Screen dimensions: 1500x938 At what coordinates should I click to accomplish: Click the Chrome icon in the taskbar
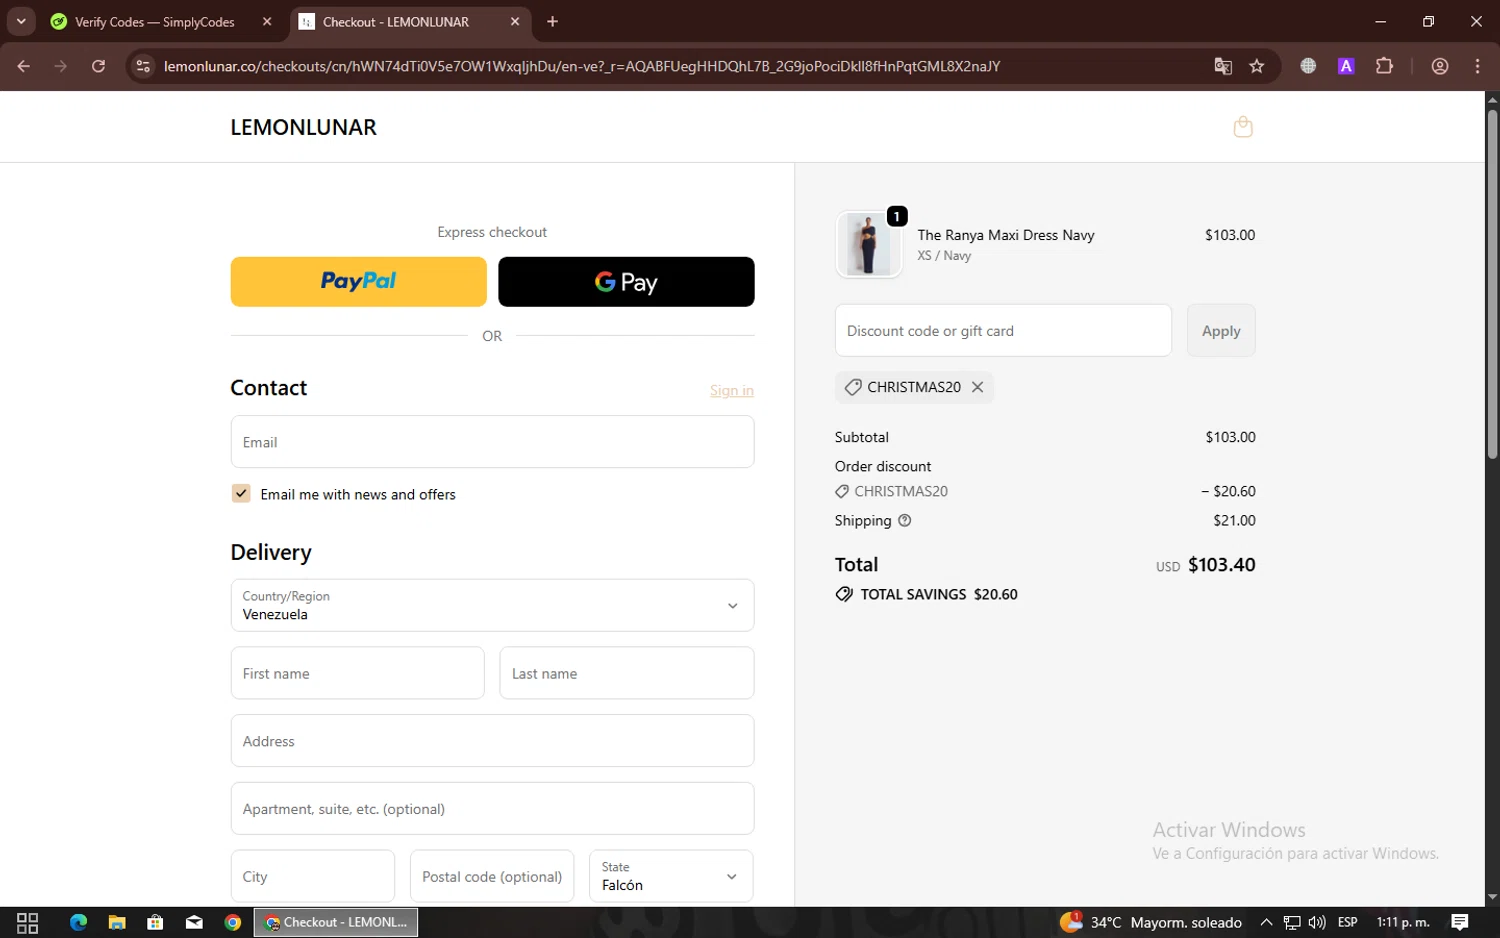(x=233, y=922)
